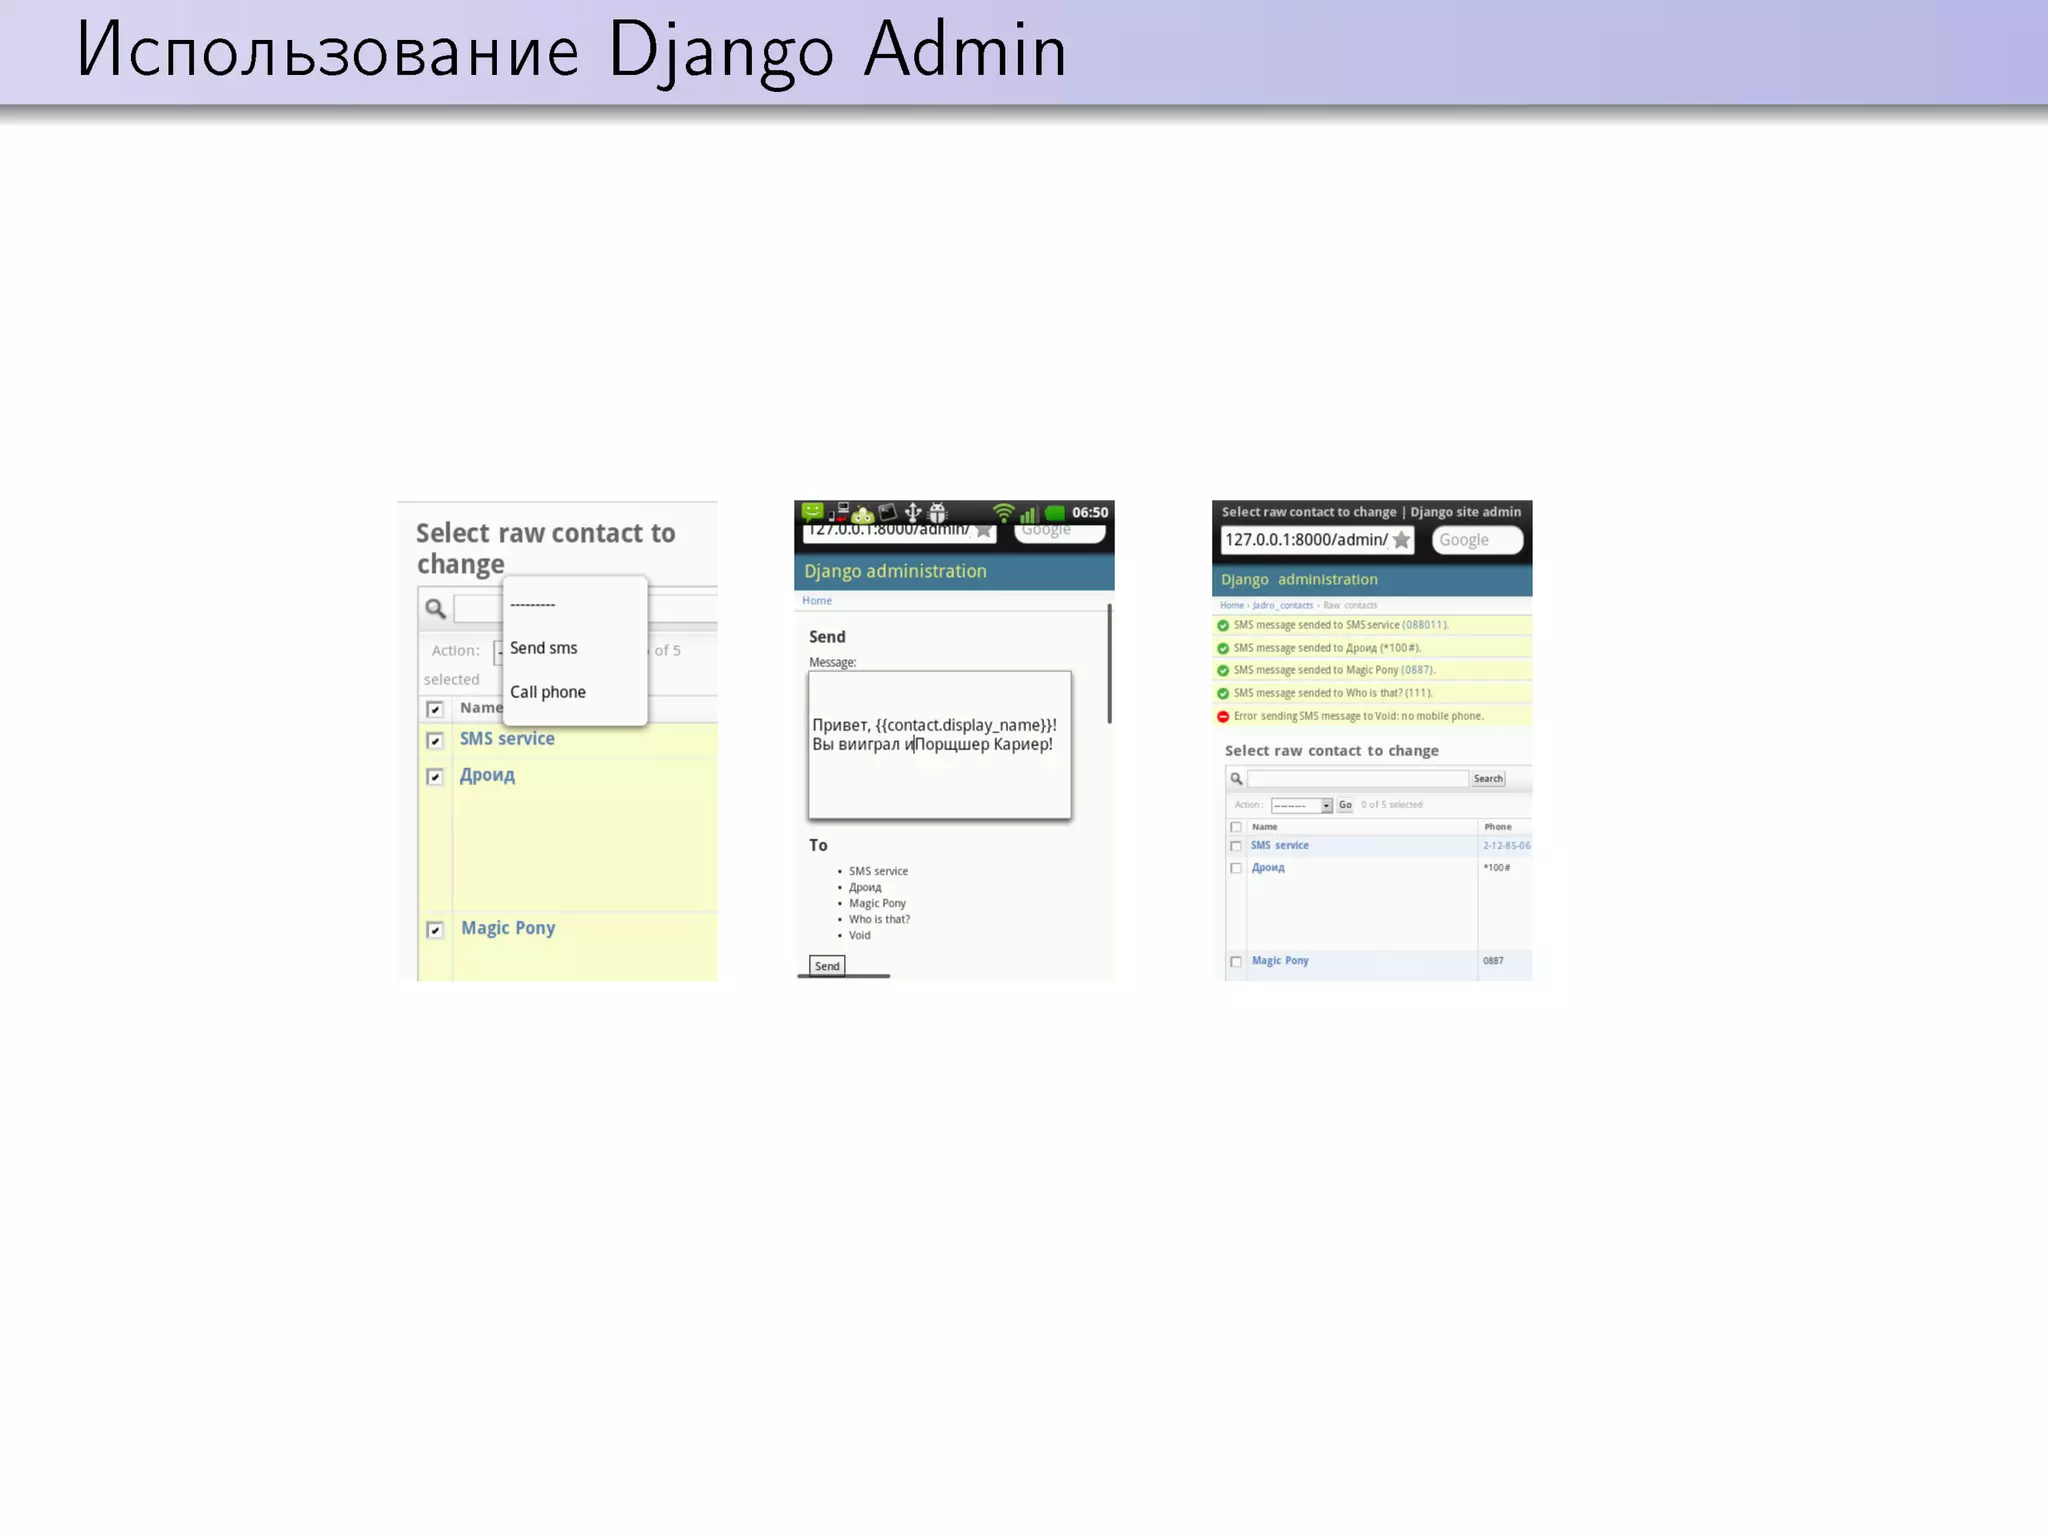
Task: Click the magnifier icon in the left contact list
Action: (x=435, y=608)
